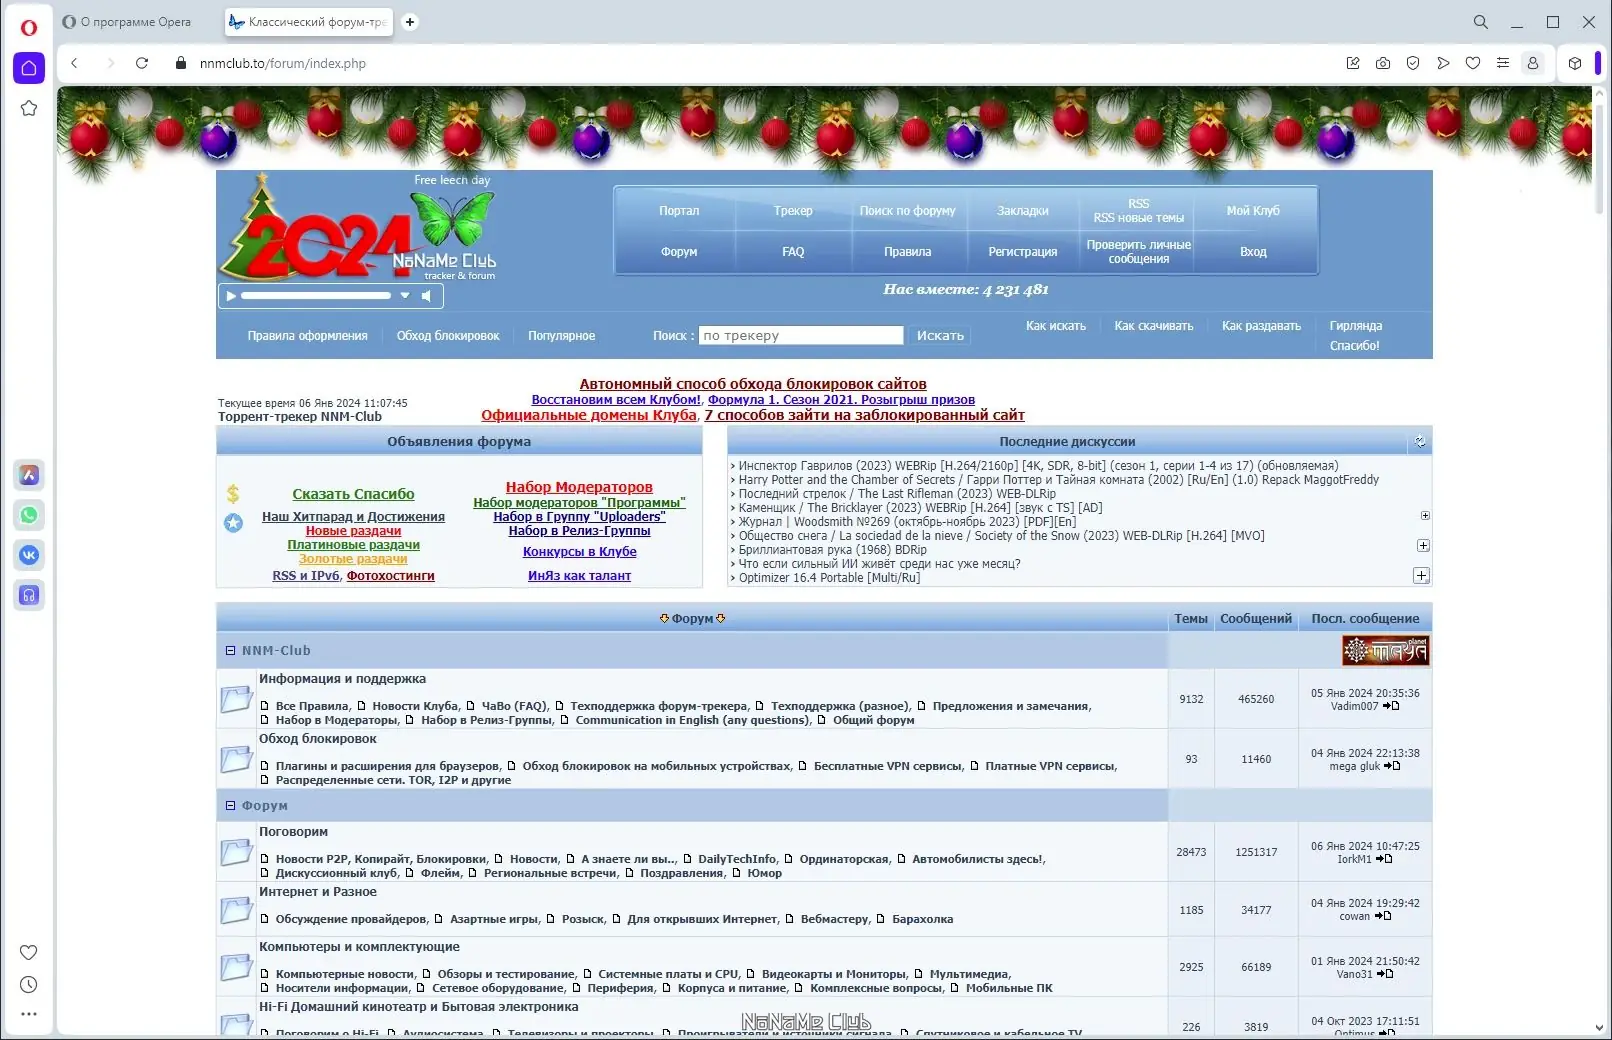Open browsing history clock in sidebar
The image size is (1612, 1040).
[x=29, y=985]
